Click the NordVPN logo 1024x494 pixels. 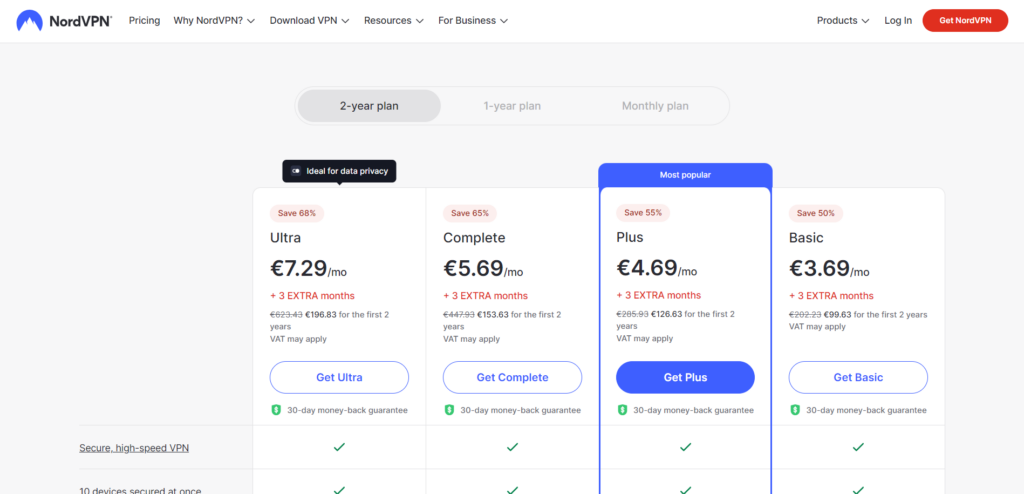click(64, 20)
